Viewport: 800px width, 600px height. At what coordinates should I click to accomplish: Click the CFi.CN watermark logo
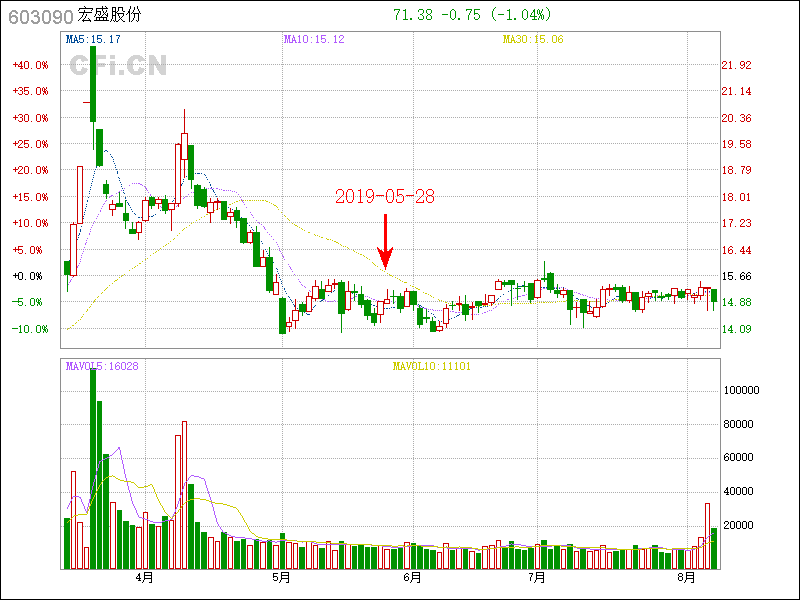pyautogui.click(x=118, y=65)
